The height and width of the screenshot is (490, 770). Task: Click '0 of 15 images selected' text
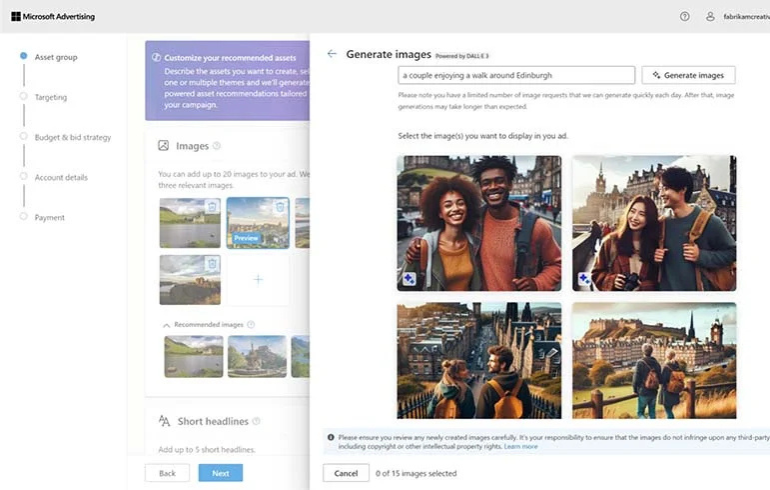coord(416,473)
